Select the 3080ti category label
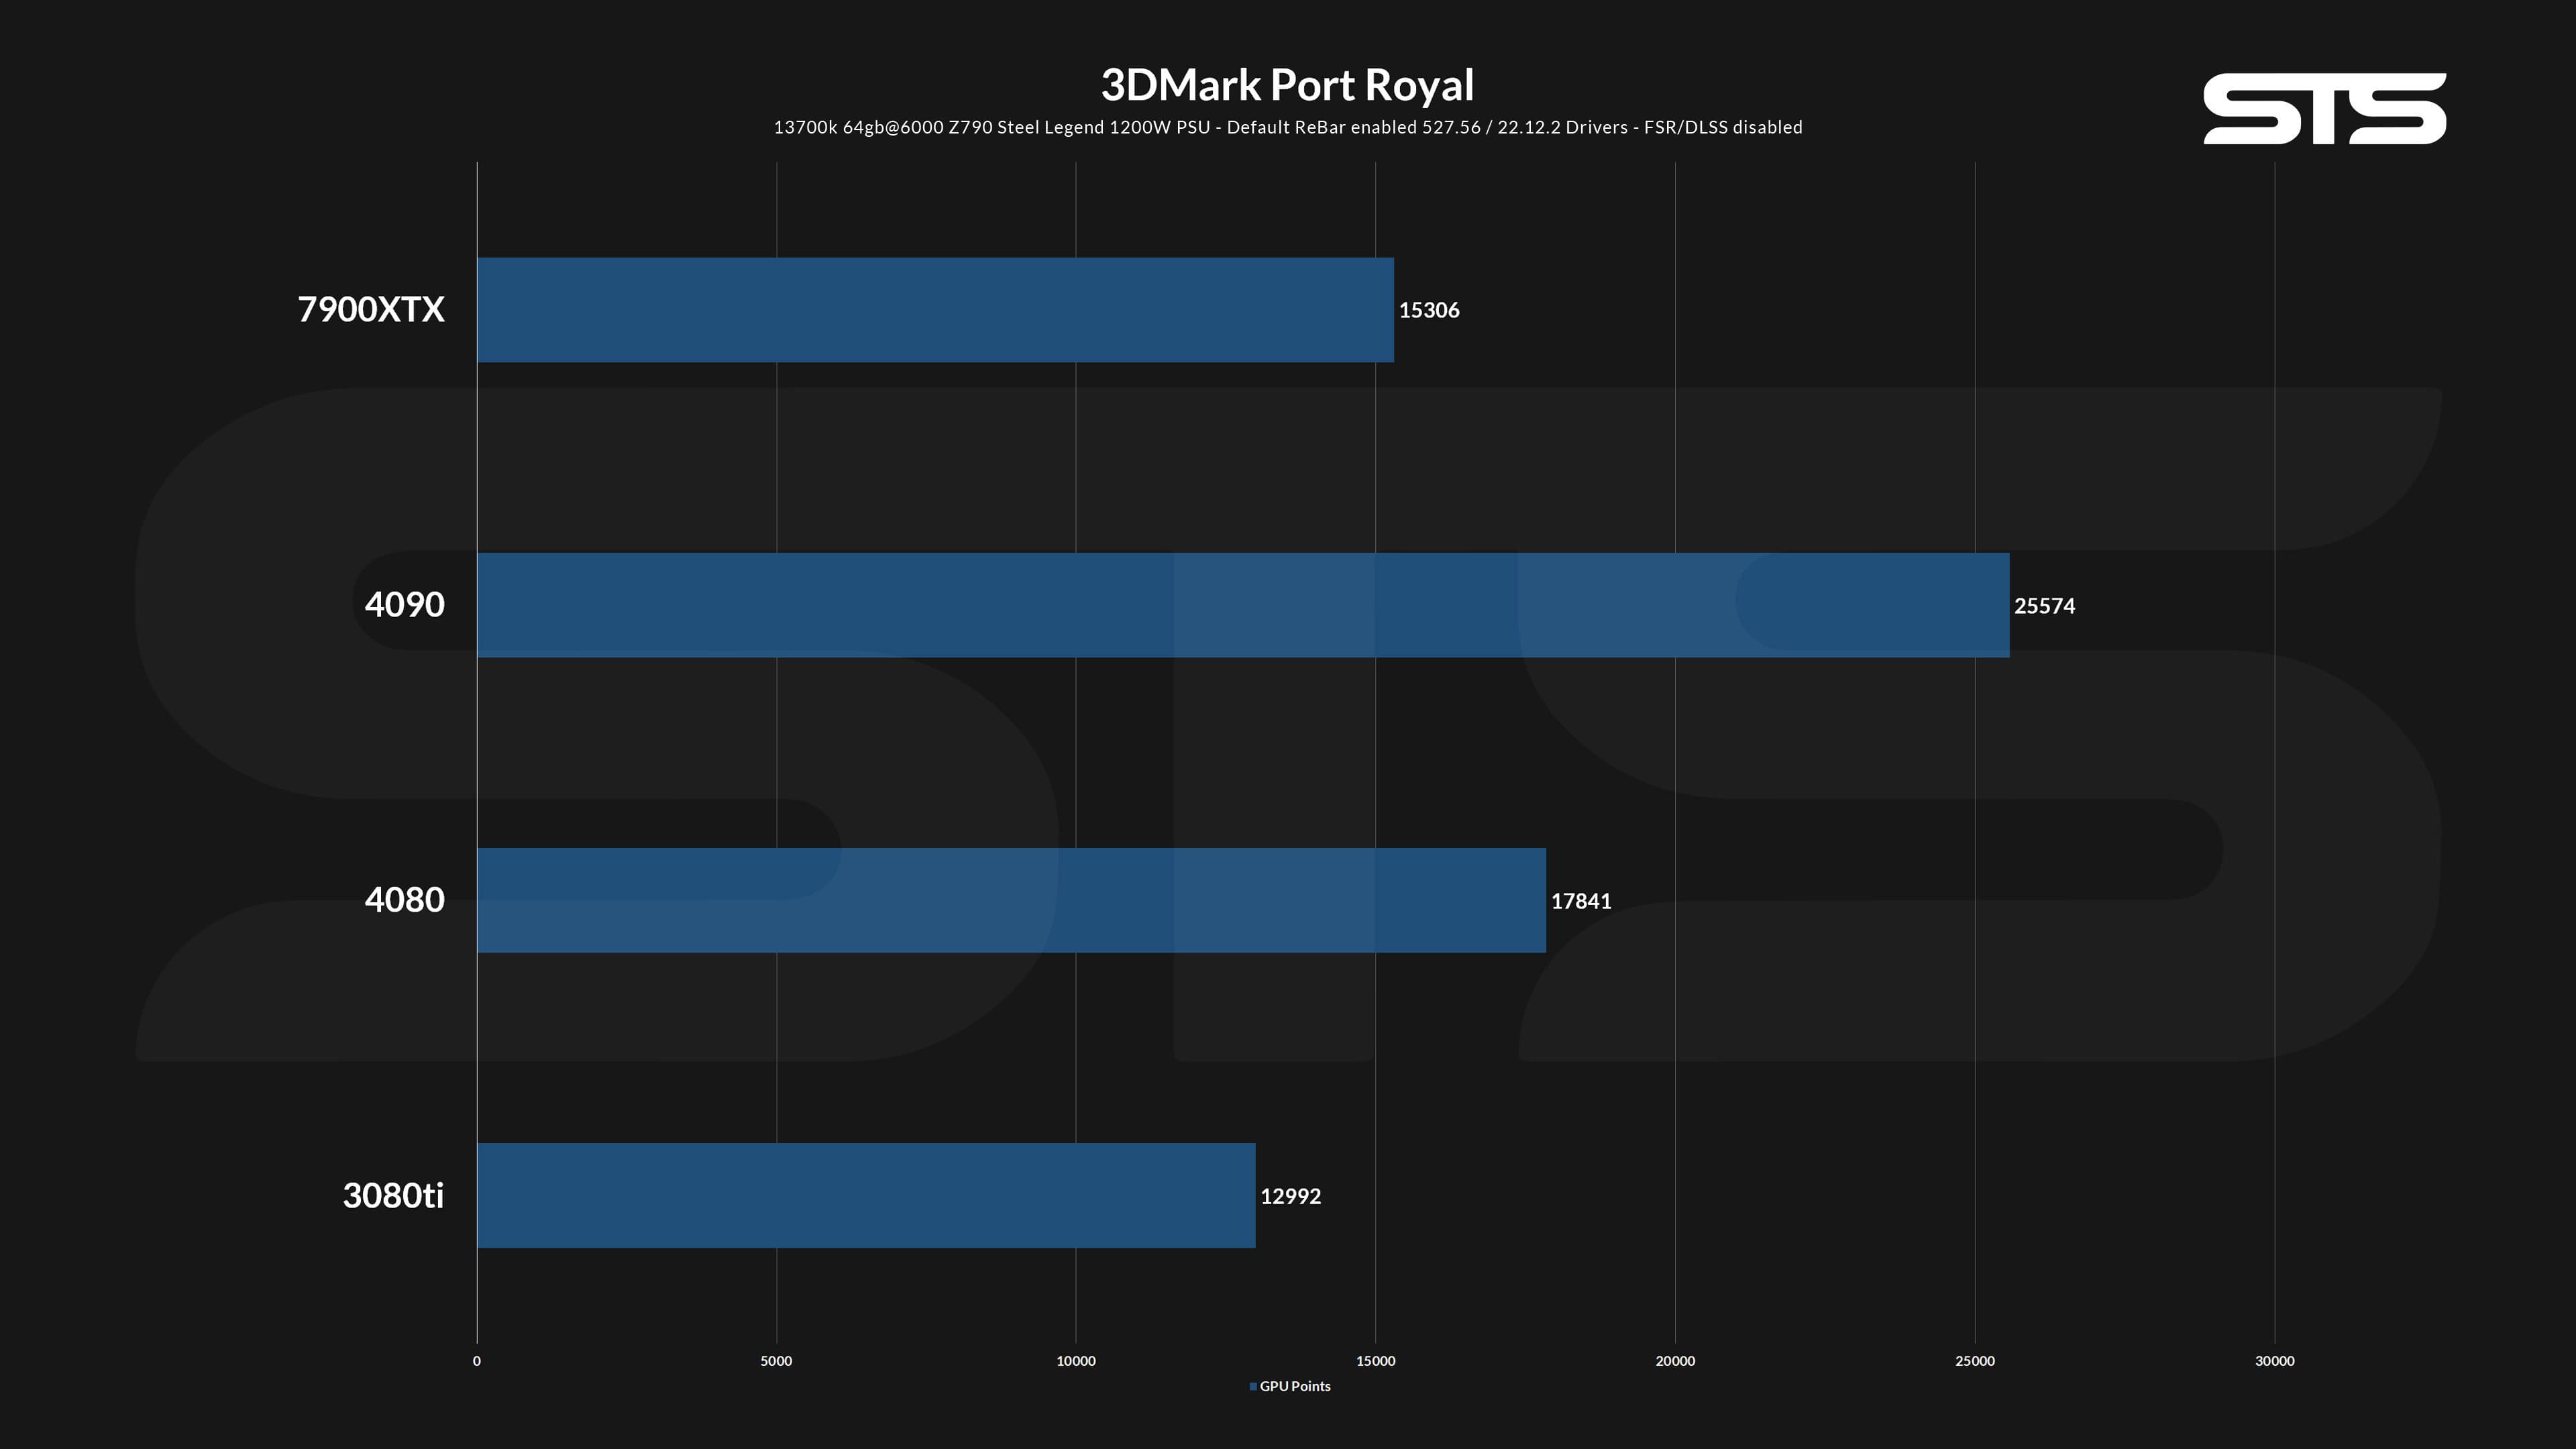The height and width of the screenshot is (1449, 2576). pos(393,1195)
